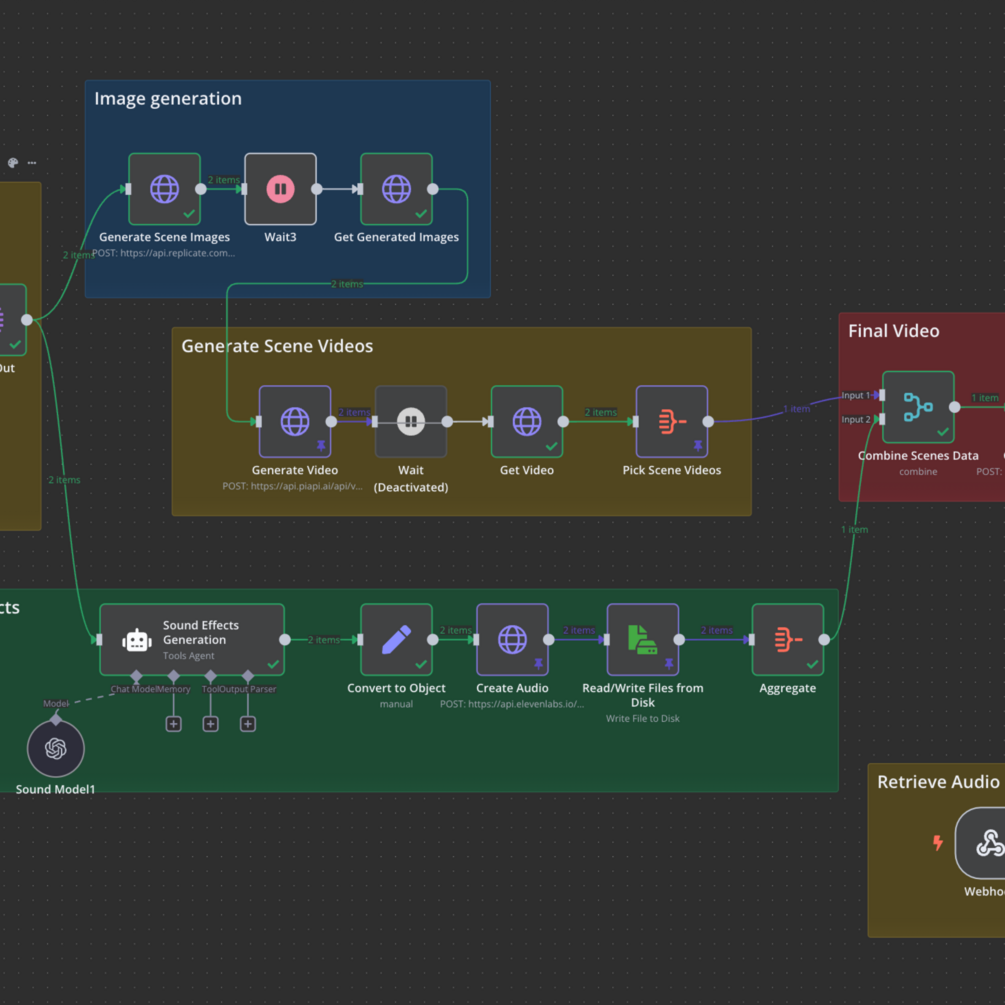Click the Pick Scene Videos output connector
This screenshot has width=1005, height=1005.
(708, 421)
